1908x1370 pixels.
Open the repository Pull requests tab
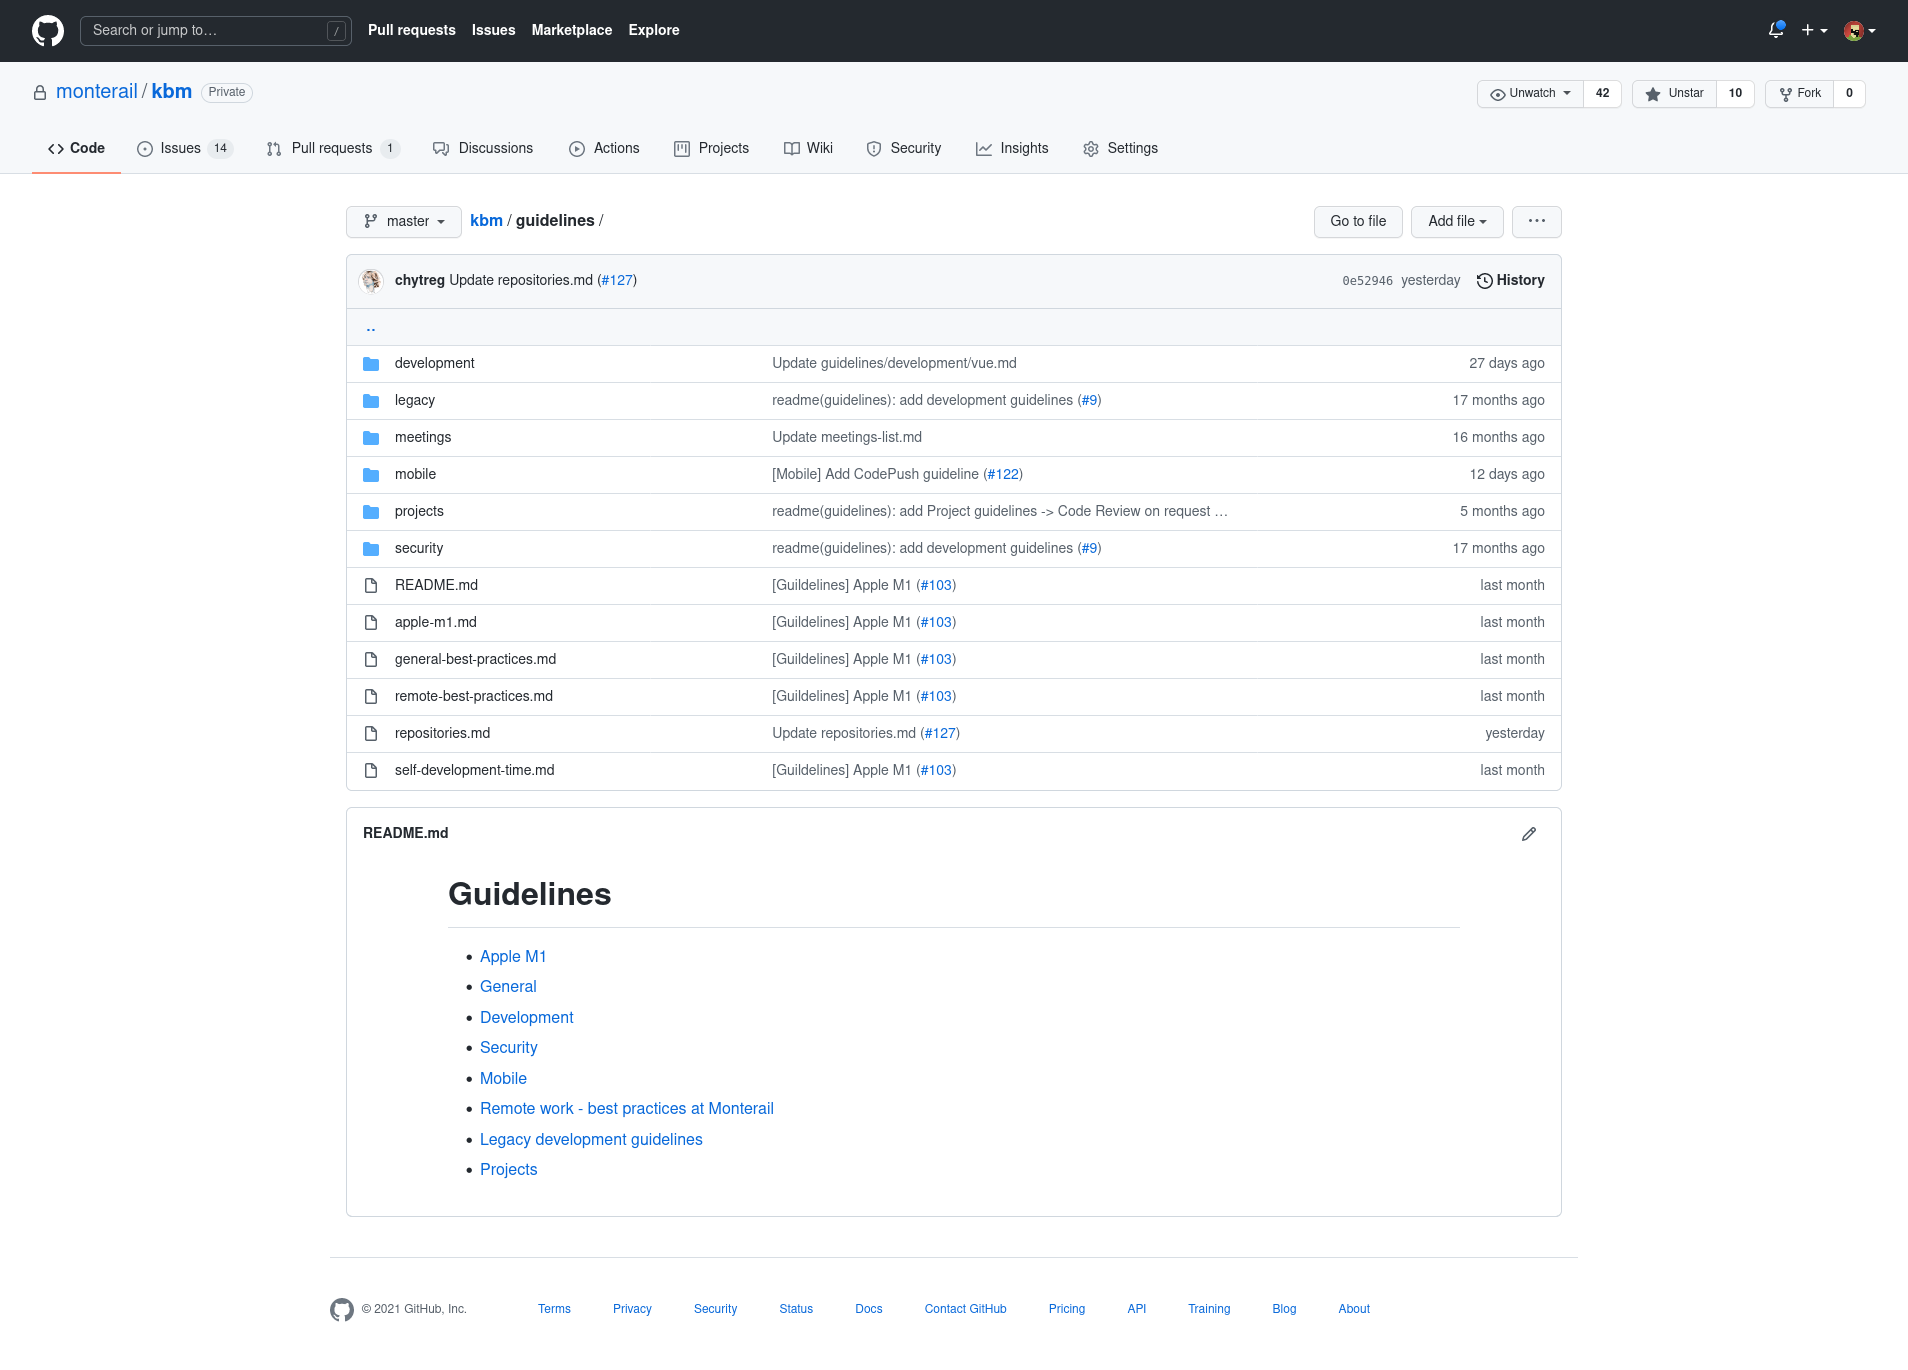(334, 148)
